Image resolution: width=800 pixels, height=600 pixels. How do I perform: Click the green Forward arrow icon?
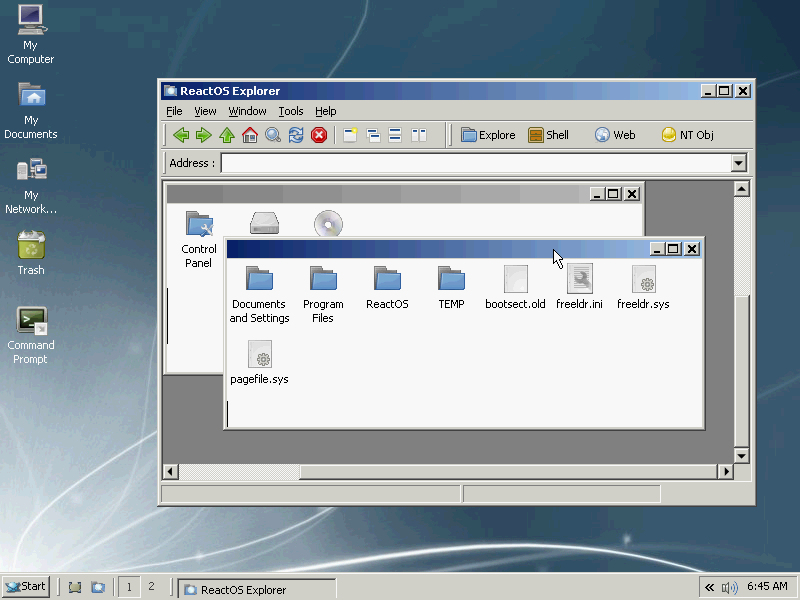(204, 135)
